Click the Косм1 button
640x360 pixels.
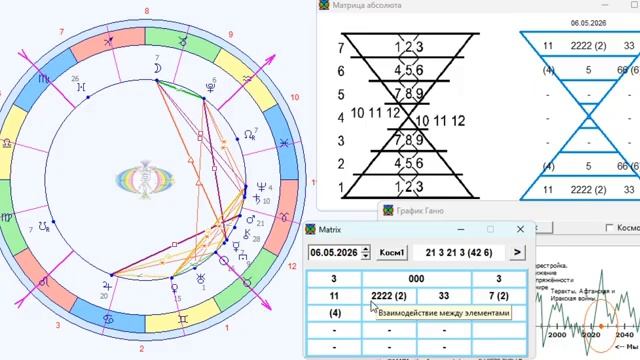(392, 253)
